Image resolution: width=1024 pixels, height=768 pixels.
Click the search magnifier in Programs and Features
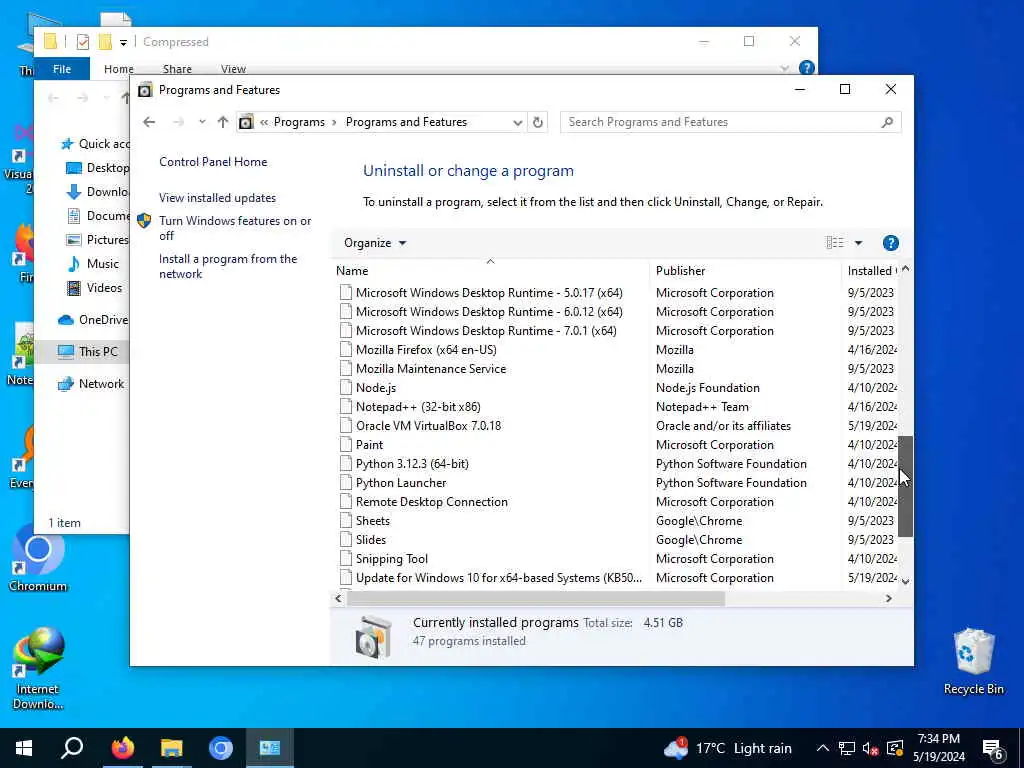(887, 122)
